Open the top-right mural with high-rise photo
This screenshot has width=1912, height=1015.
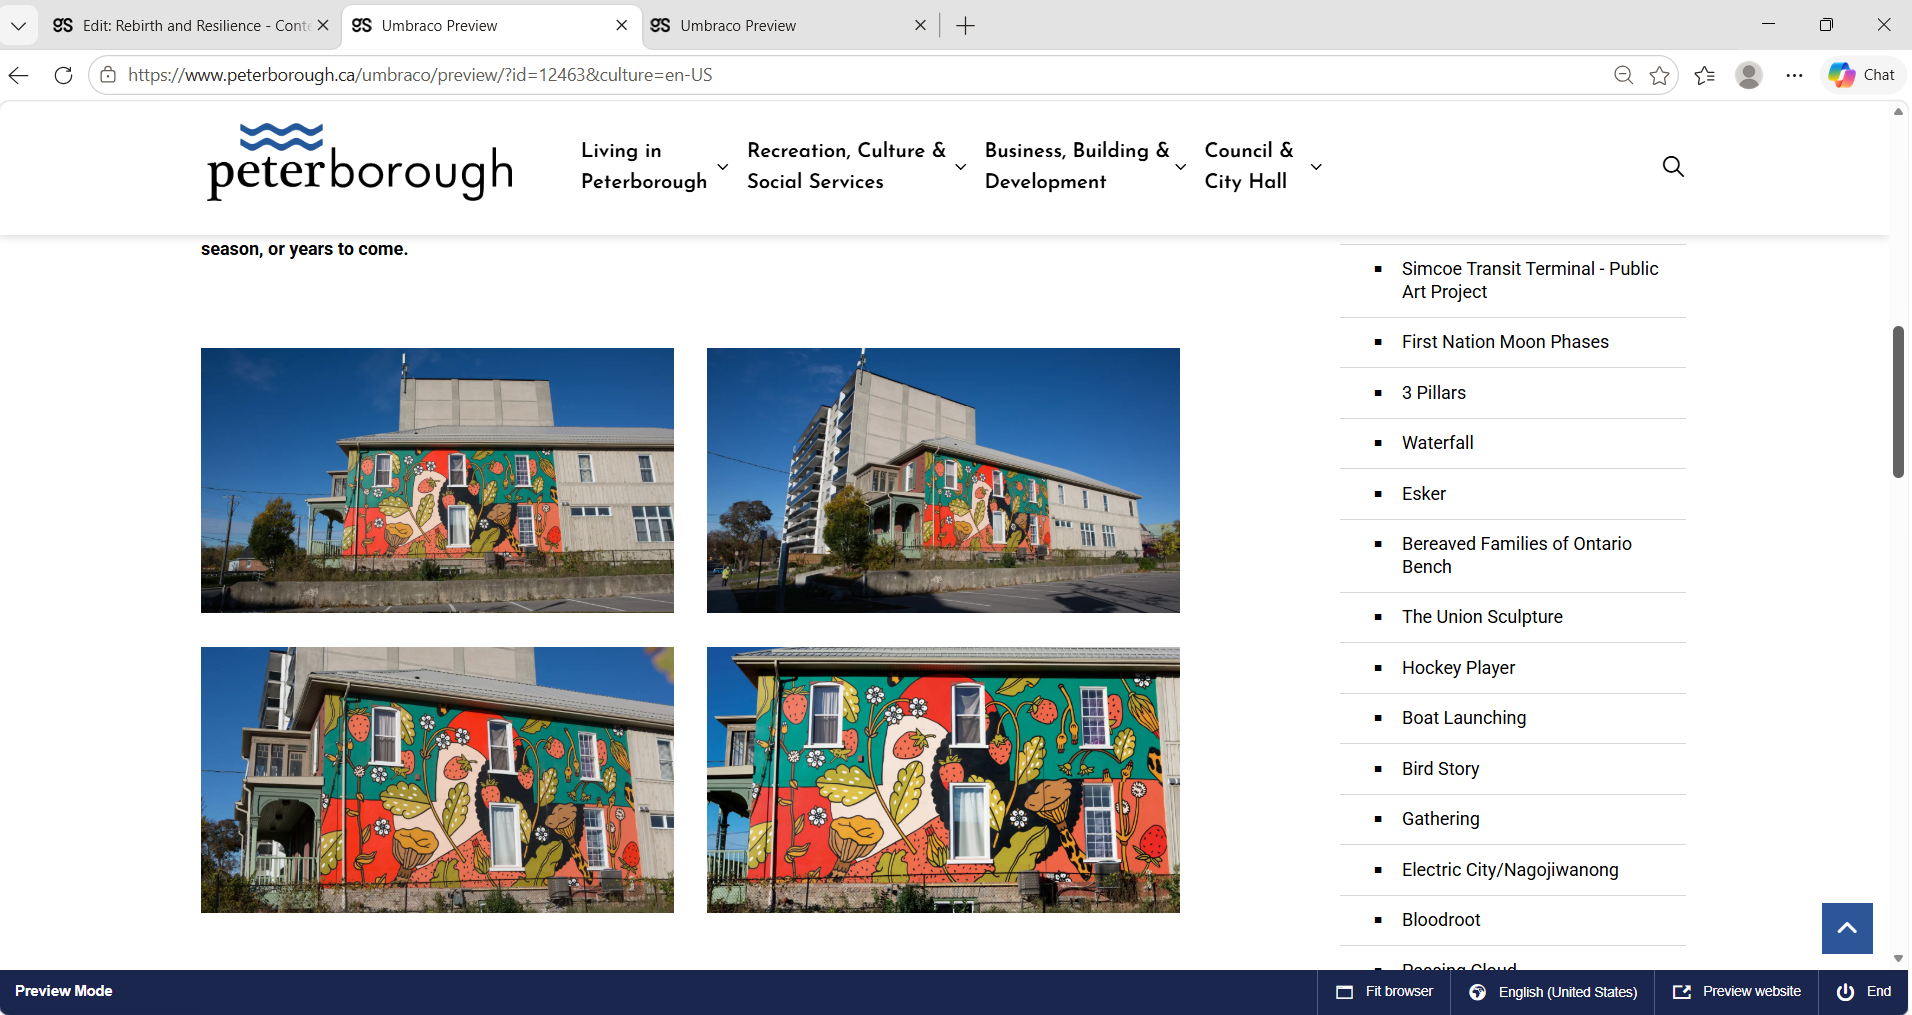[x=943, y=480]
